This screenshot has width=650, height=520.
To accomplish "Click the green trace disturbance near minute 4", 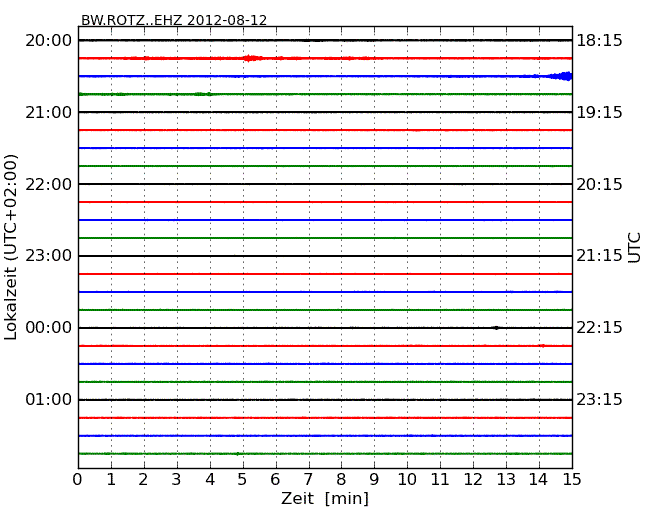I will (202, 94).
